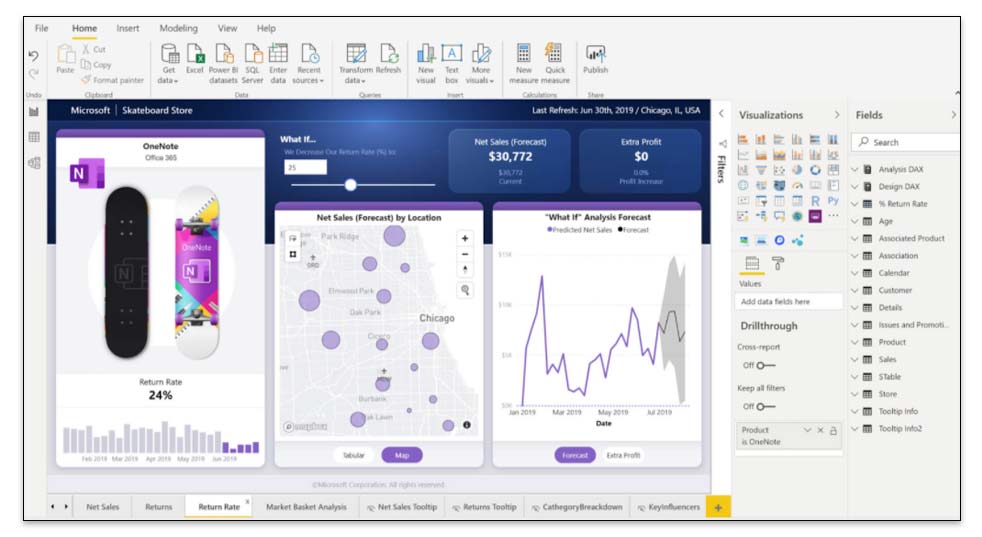
Task: Open the Get data dropdown
Action: [168, 63]
